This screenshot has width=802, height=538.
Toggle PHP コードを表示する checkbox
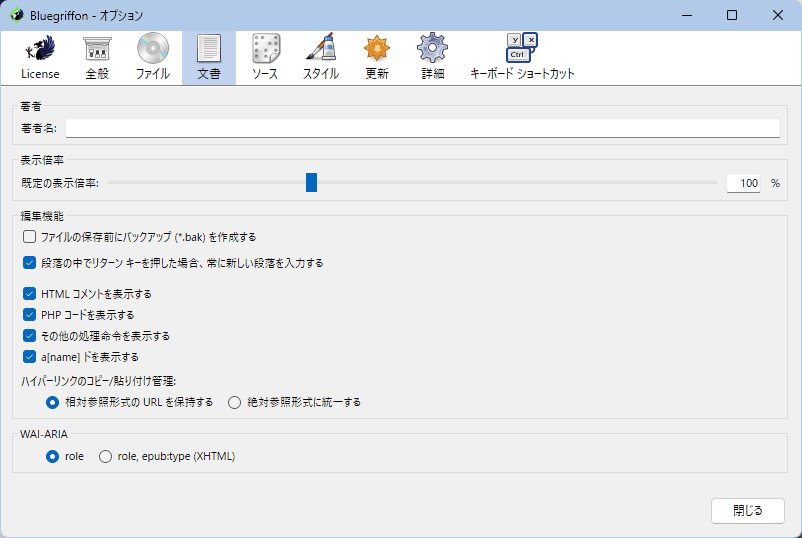coord(29,315)
